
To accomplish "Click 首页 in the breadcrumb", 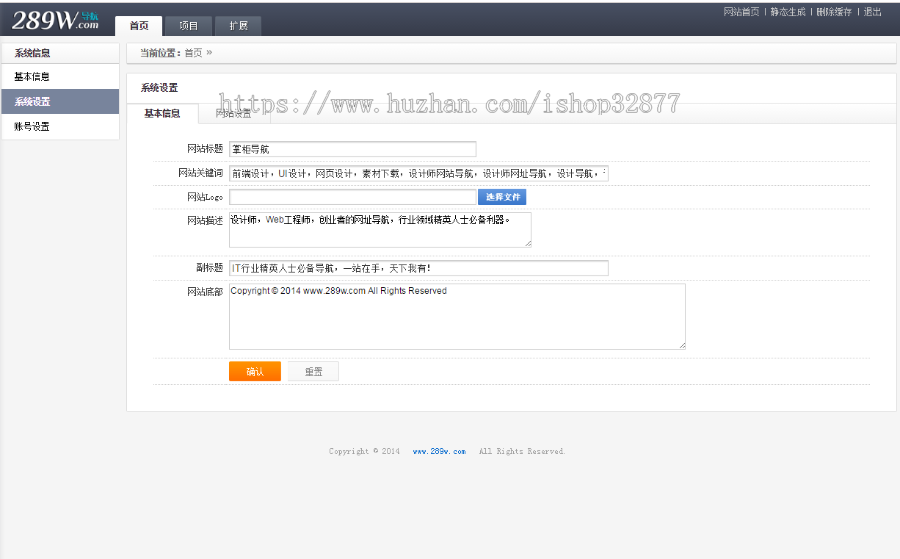I will click(193, 53).
